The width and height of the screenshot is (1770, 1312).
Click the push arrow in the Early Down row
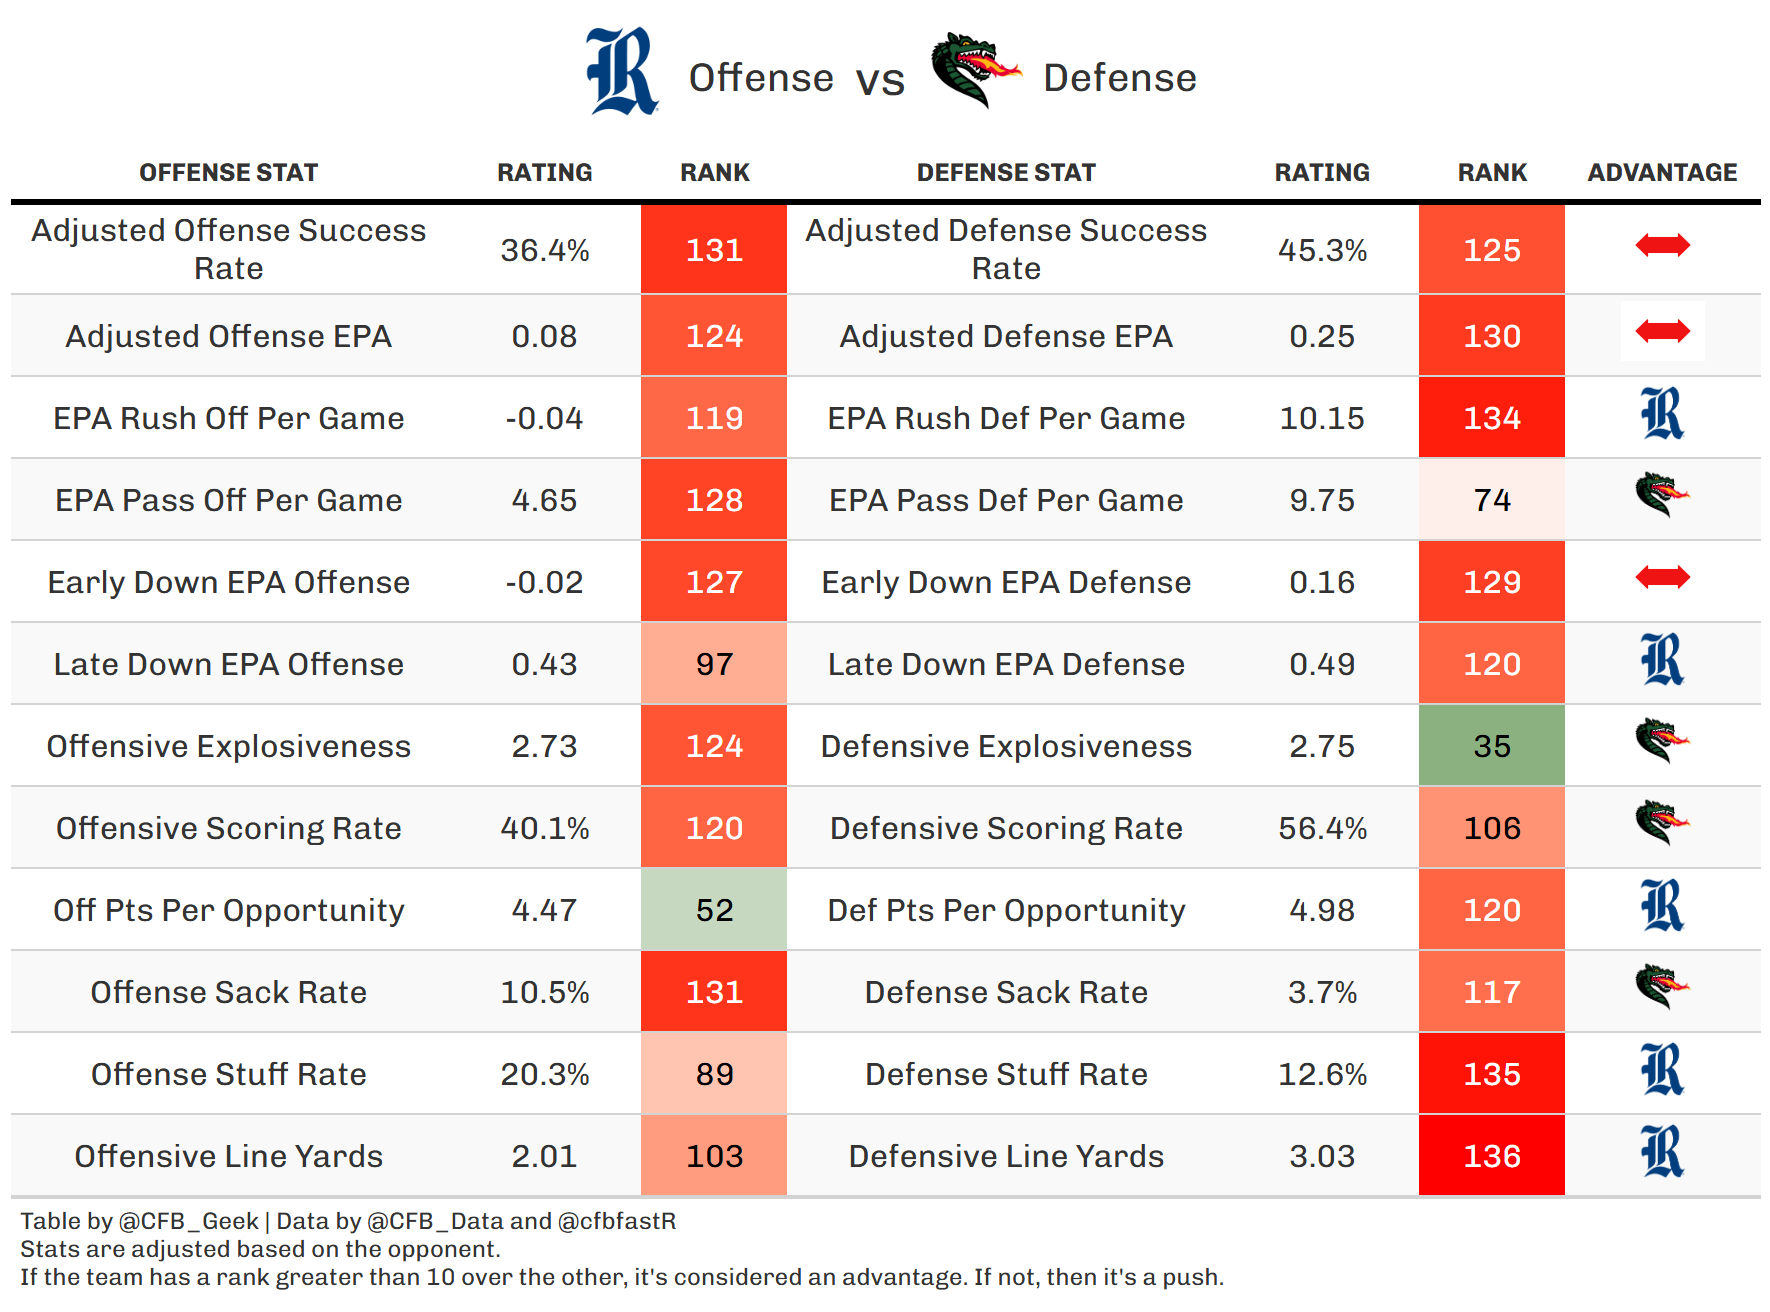1662,577
